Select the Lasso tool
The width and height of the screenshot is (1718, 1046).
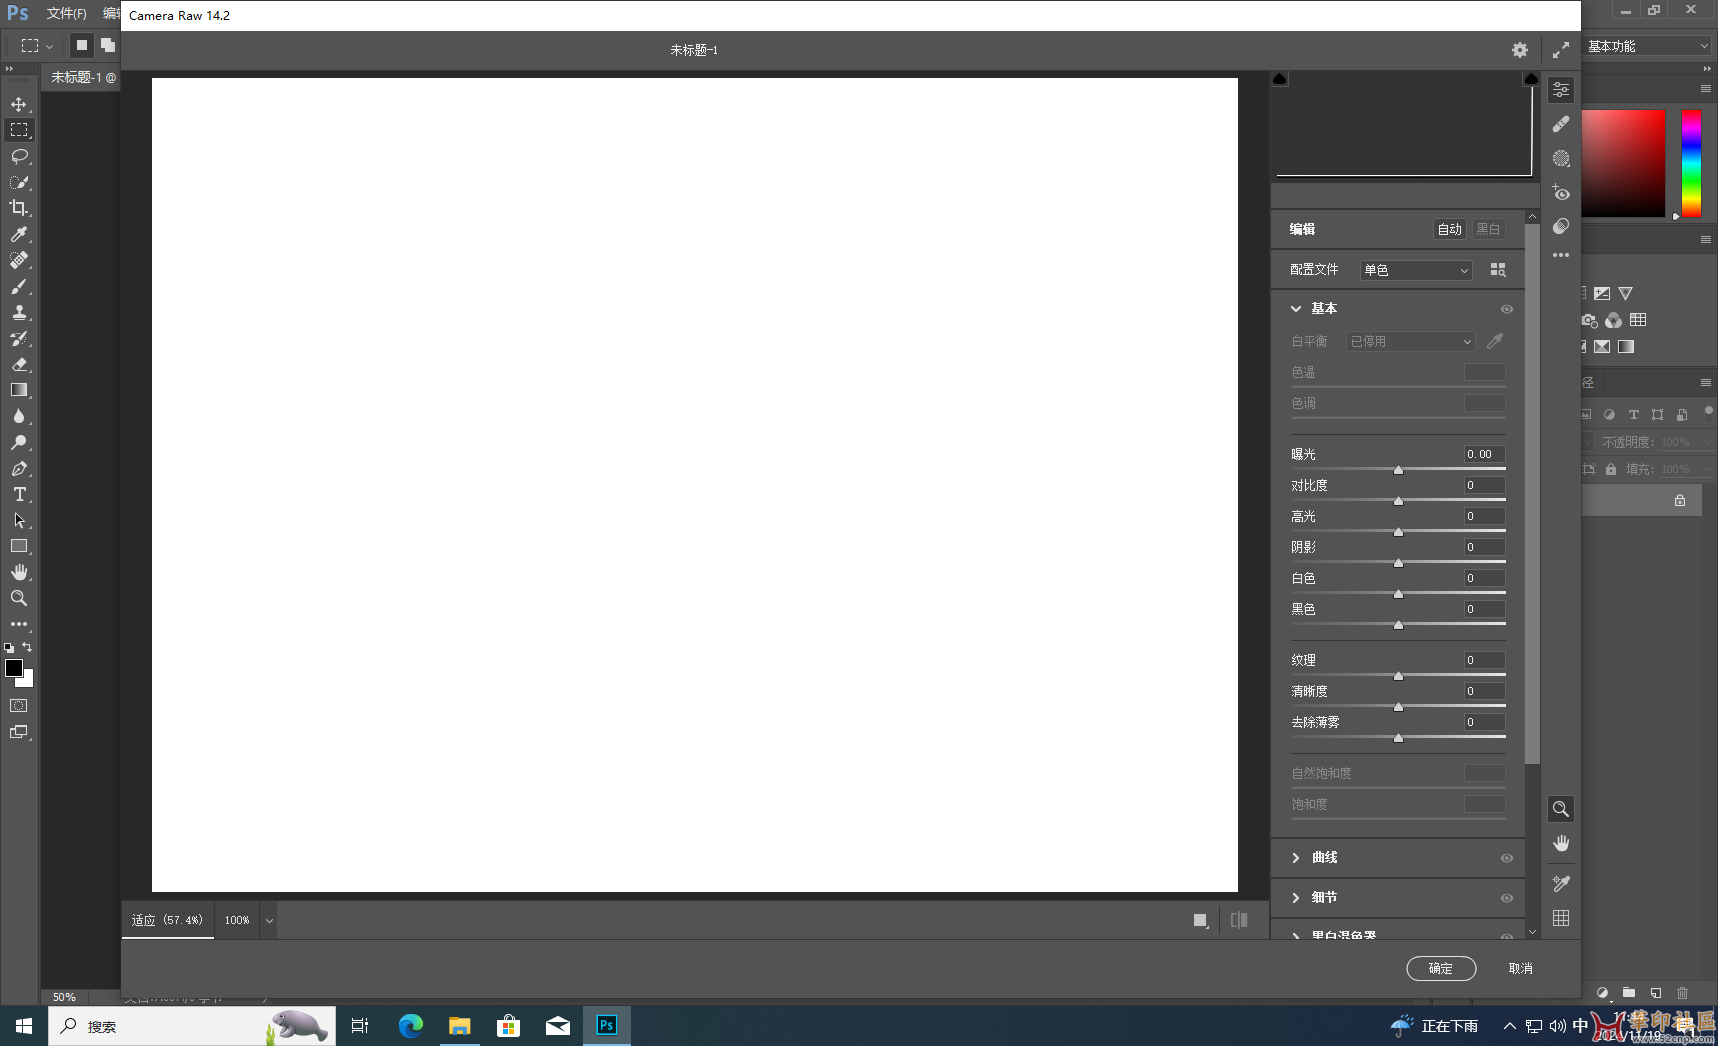[x=19, y=156]
